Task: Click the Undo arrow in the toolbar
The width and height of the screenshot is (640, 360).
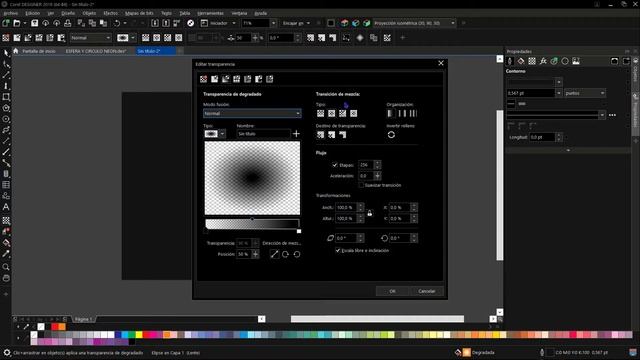Action: coord(117,23)
